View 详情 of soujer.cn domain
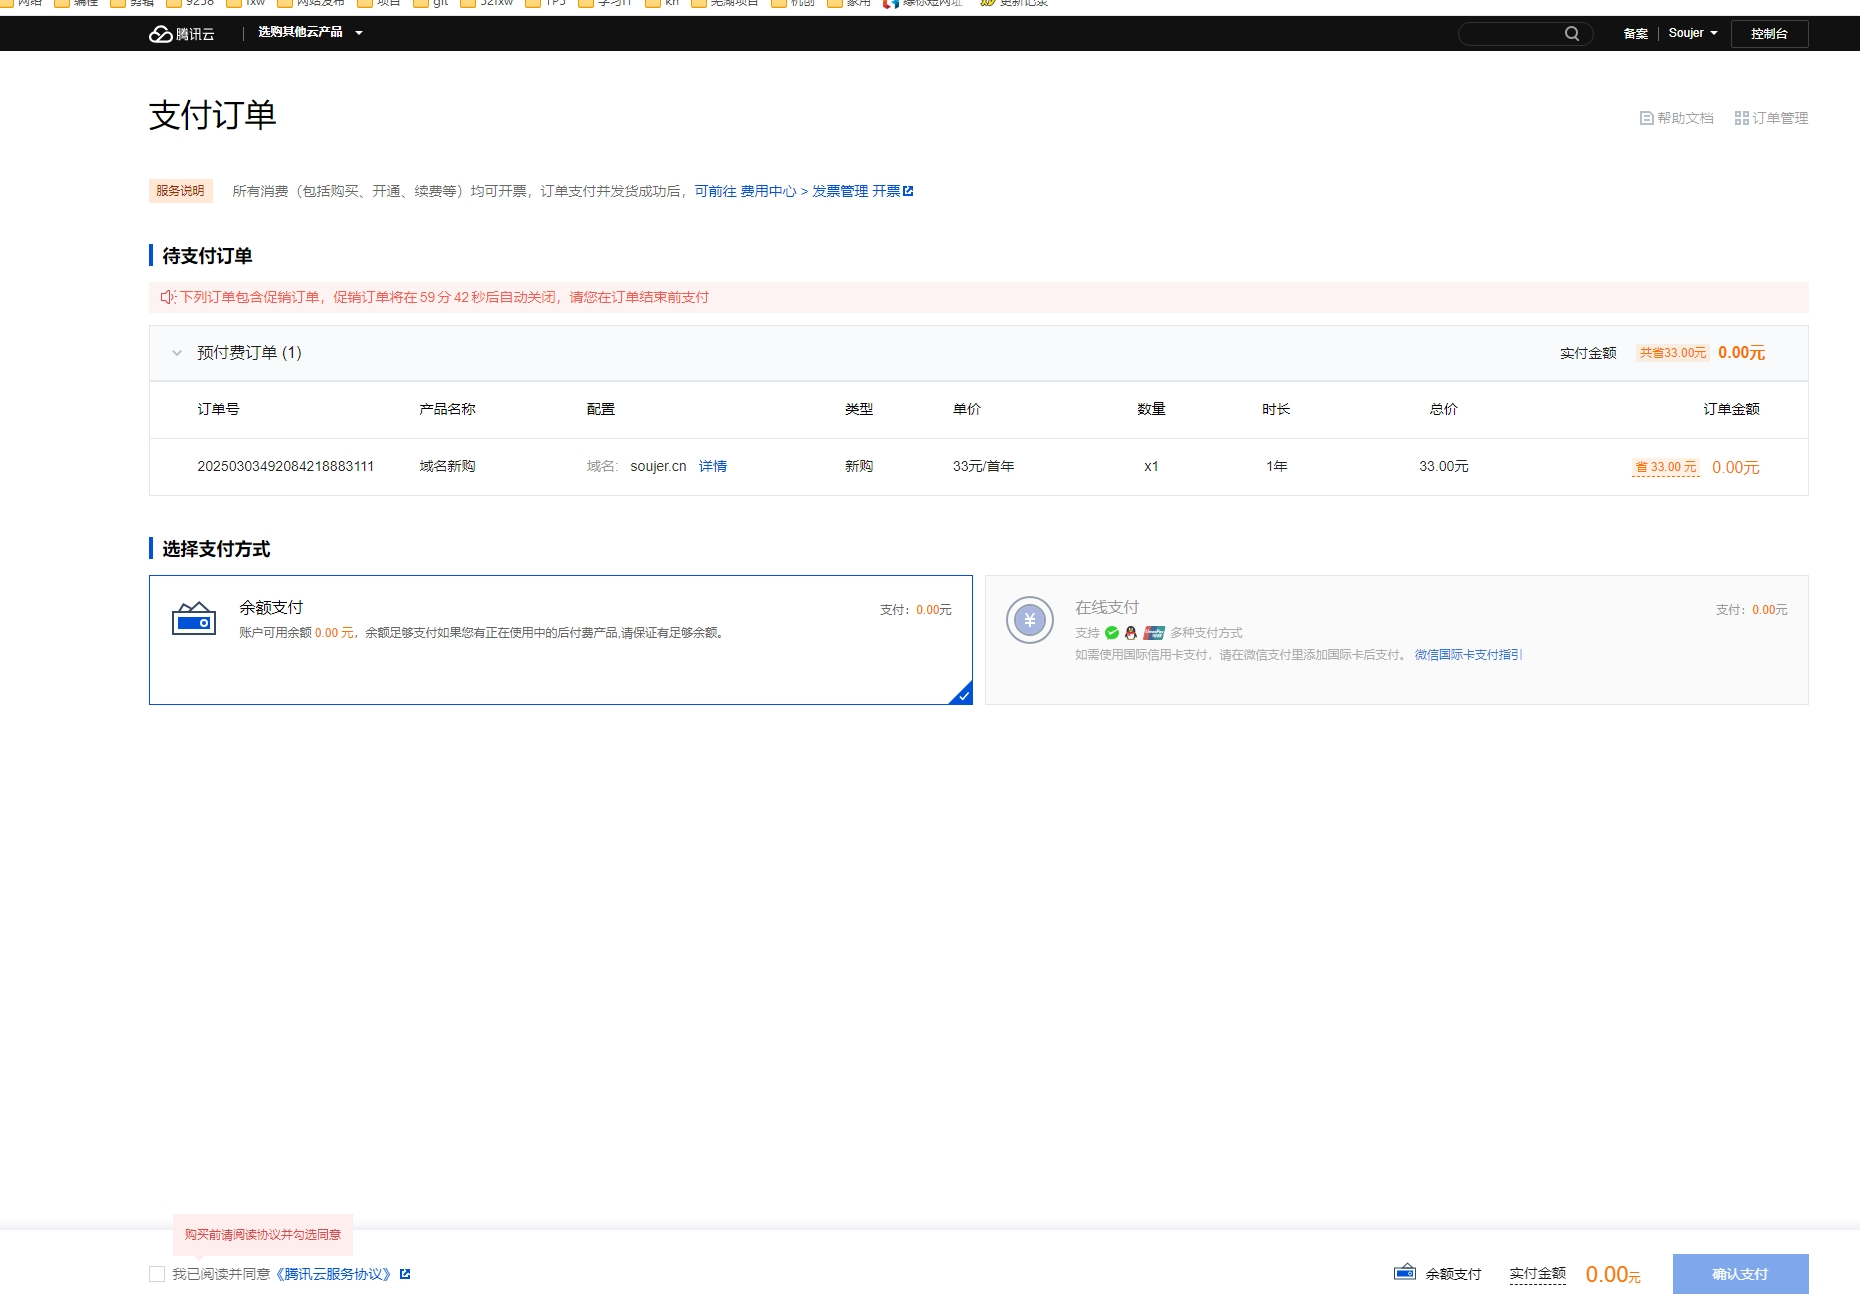 713,466
